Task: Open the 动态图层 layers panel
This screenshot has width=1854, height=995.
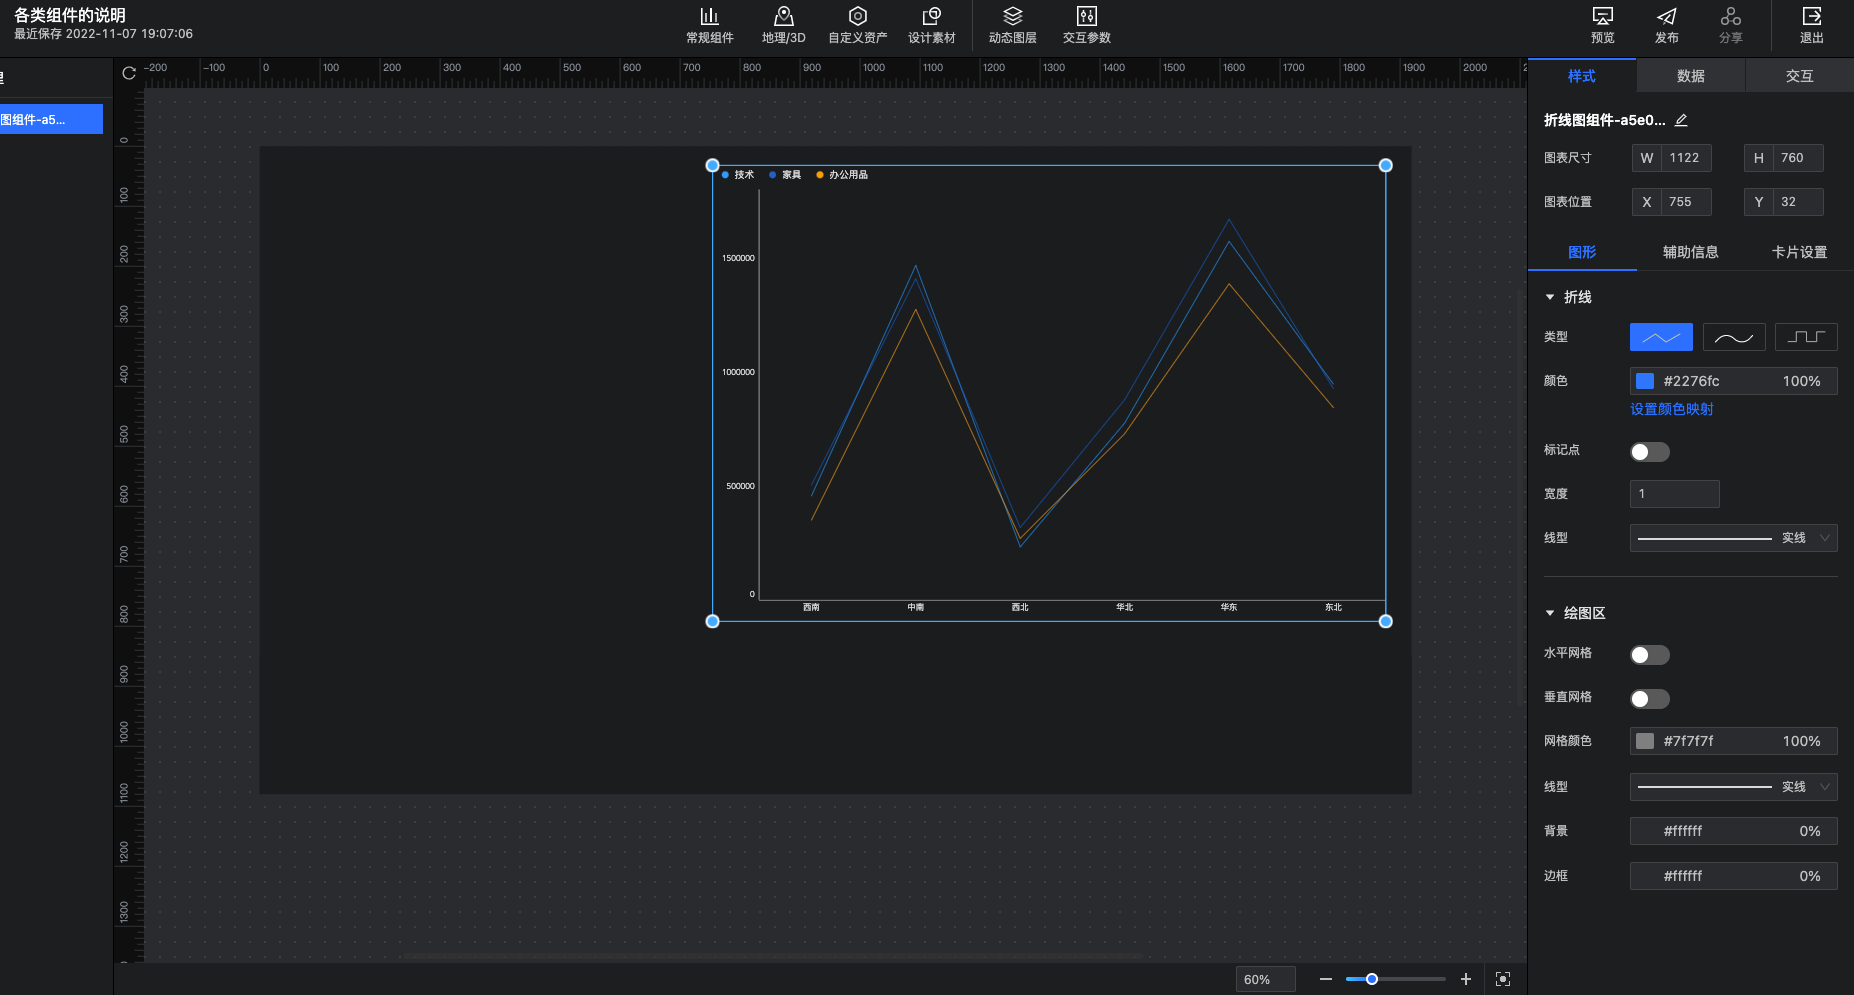Action: 1012,25
